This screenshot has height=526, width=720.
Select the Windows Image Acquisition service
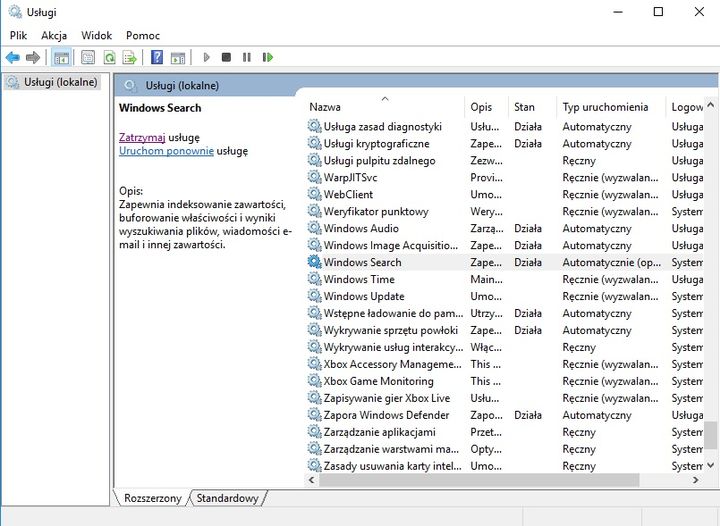point(504,245)
